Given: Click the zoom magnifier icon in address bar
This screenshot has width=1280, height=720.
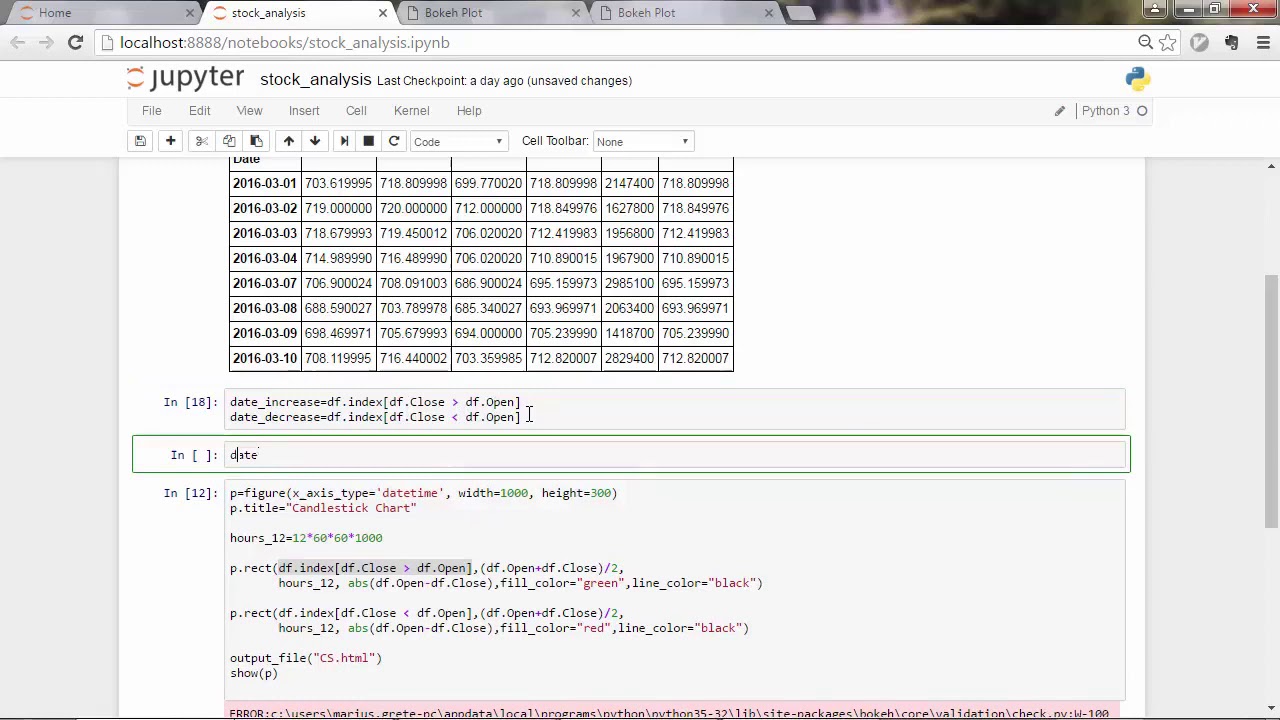Looking at the screenshot, I should click(x=1145, y=42).
